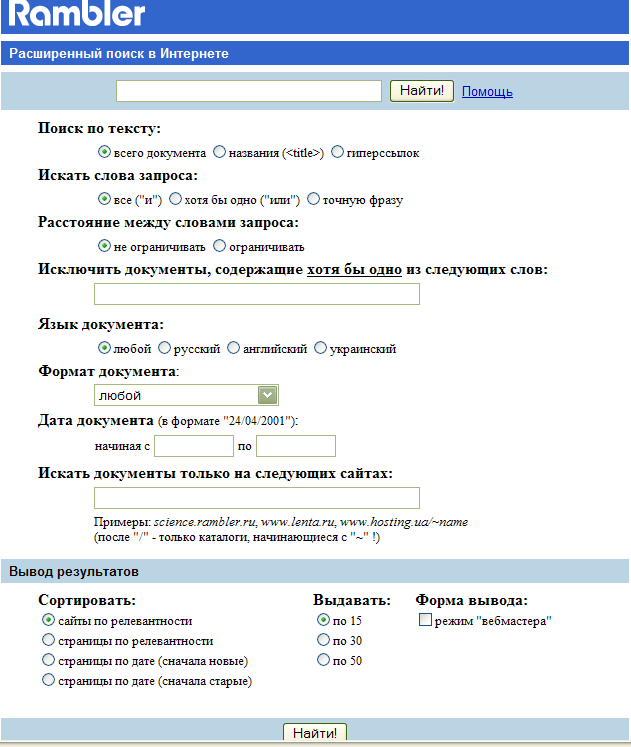Select 'хотя бы одно ("или")' radio option
Image resolution: width=631 pixels, height=747 pixels.
[x=175, y=199]
